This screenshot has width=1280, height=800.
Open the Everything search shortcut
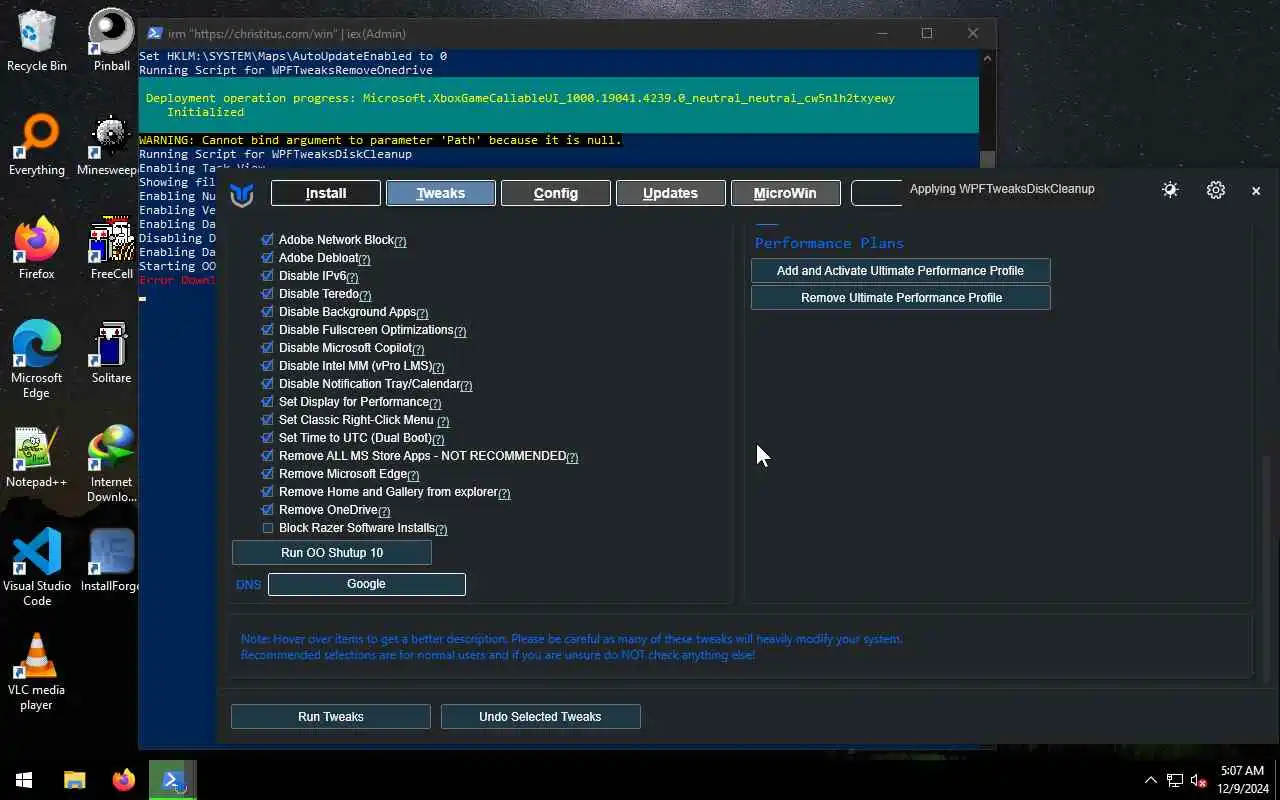point(37,144)
